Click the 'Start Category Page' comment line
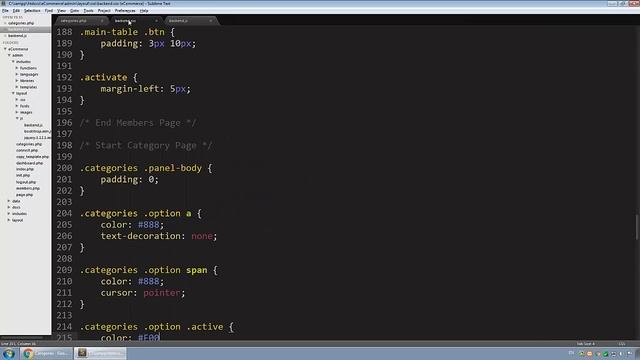Screen dimensions: 640x360 pos(146,146)
